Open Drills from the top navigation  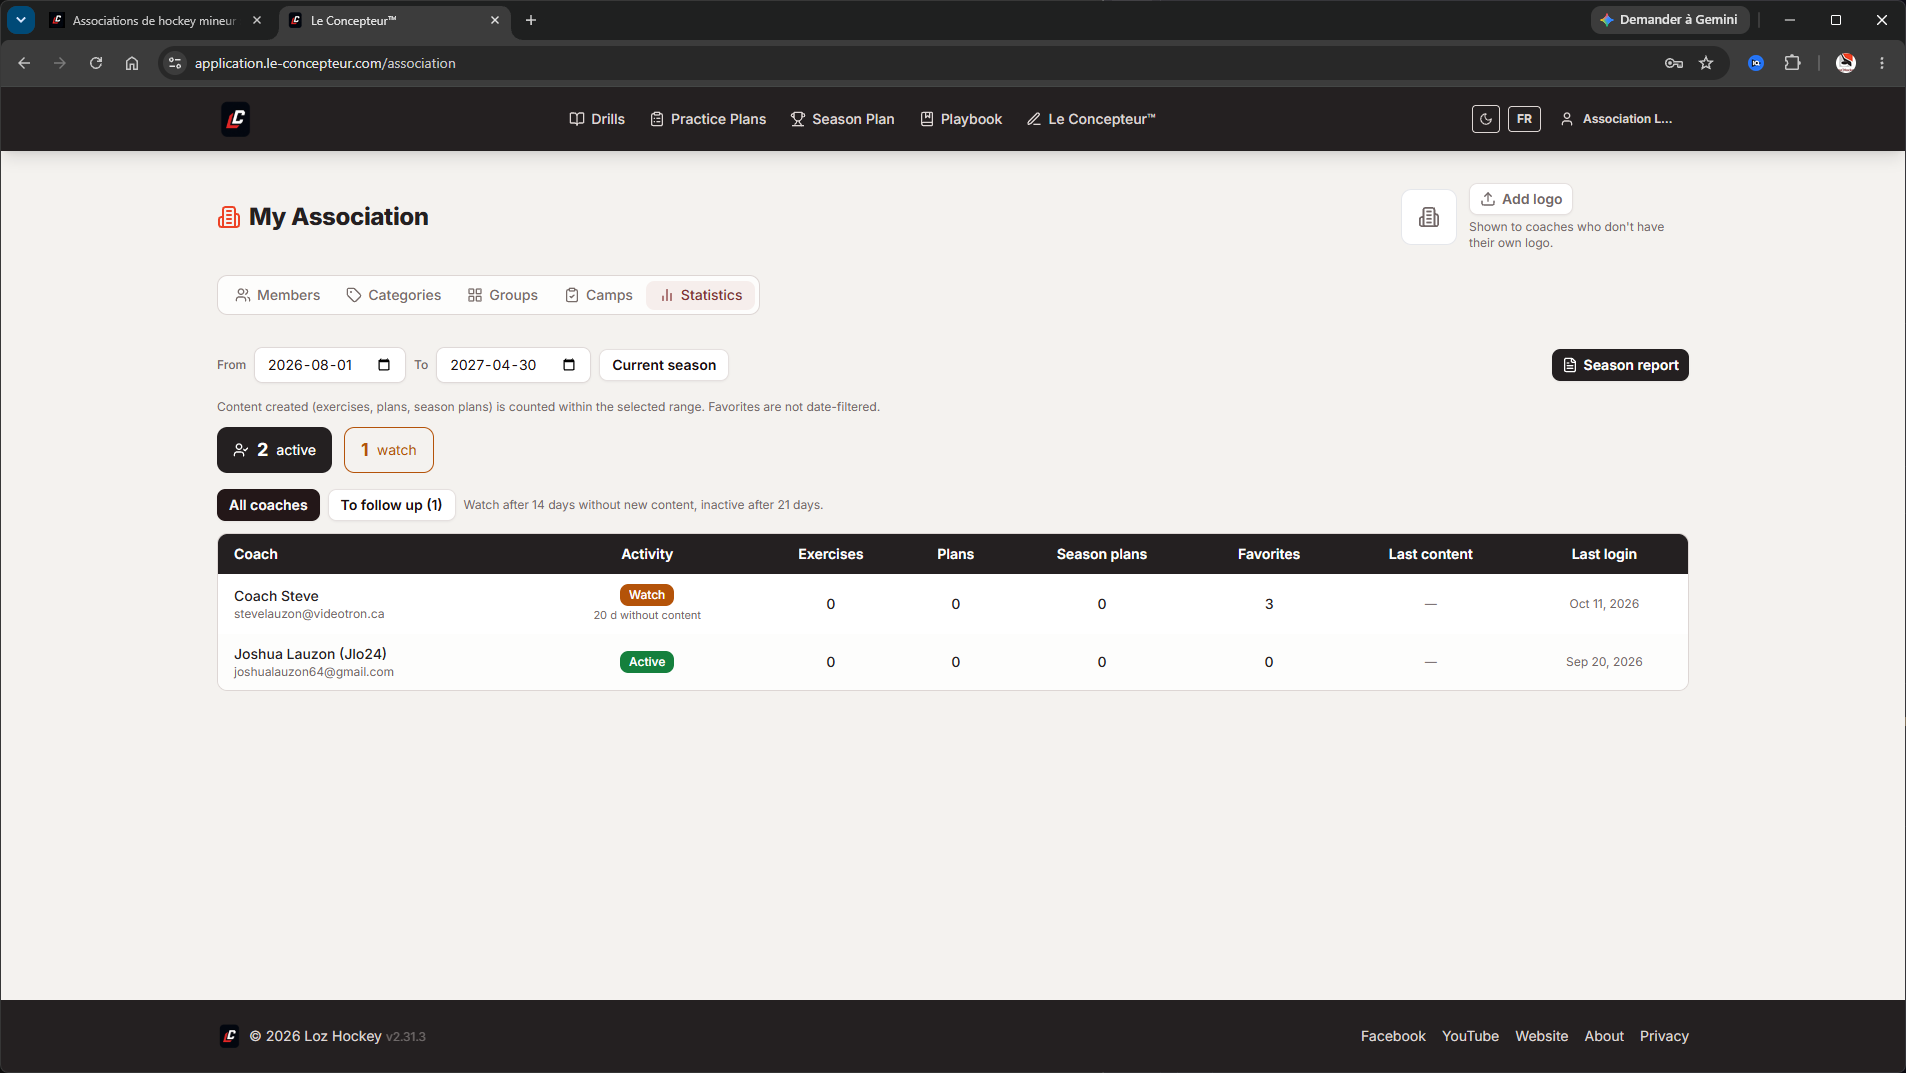pos(597,119)
